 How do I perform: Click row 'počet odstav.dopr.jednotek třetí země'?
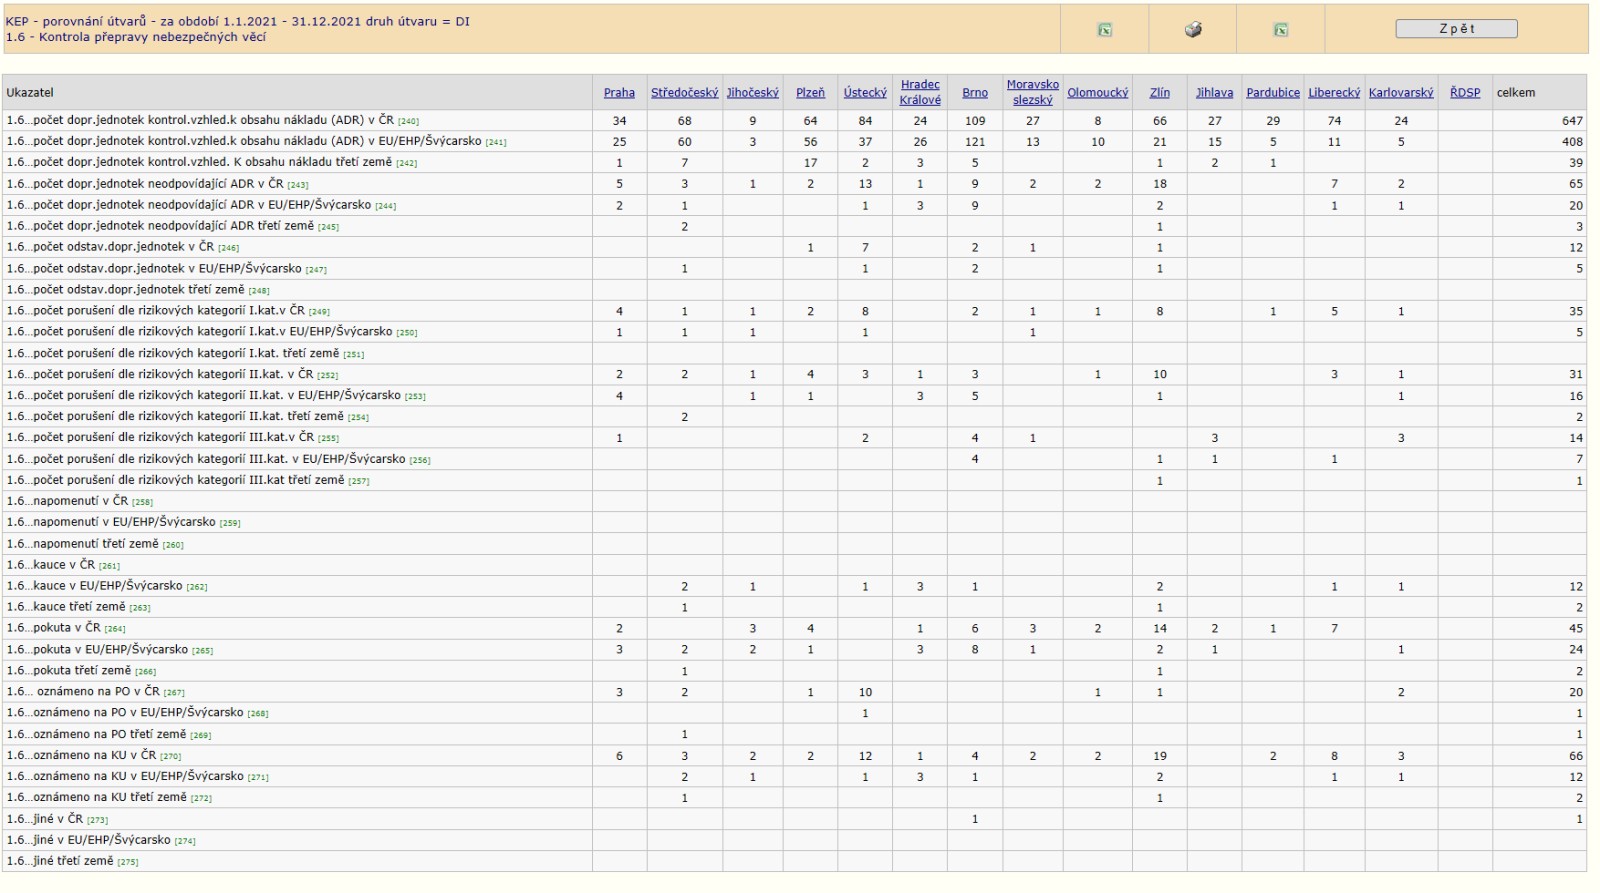(137, 290)
